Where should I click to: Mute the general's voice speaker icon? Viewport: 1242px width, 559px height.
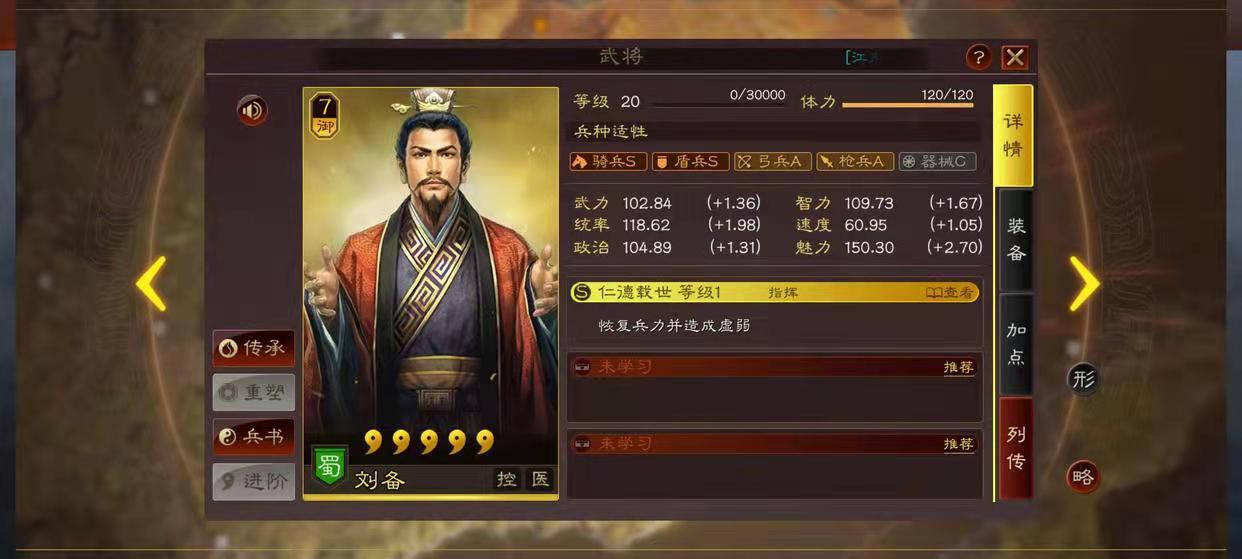[x=252, y=110]
